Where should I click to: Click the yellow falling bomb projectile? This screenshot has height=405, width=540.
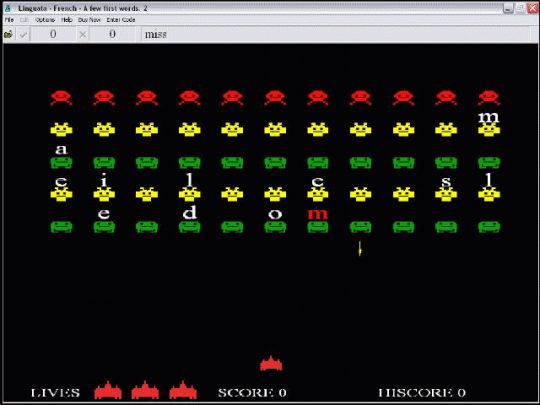[x=360, y=248]
